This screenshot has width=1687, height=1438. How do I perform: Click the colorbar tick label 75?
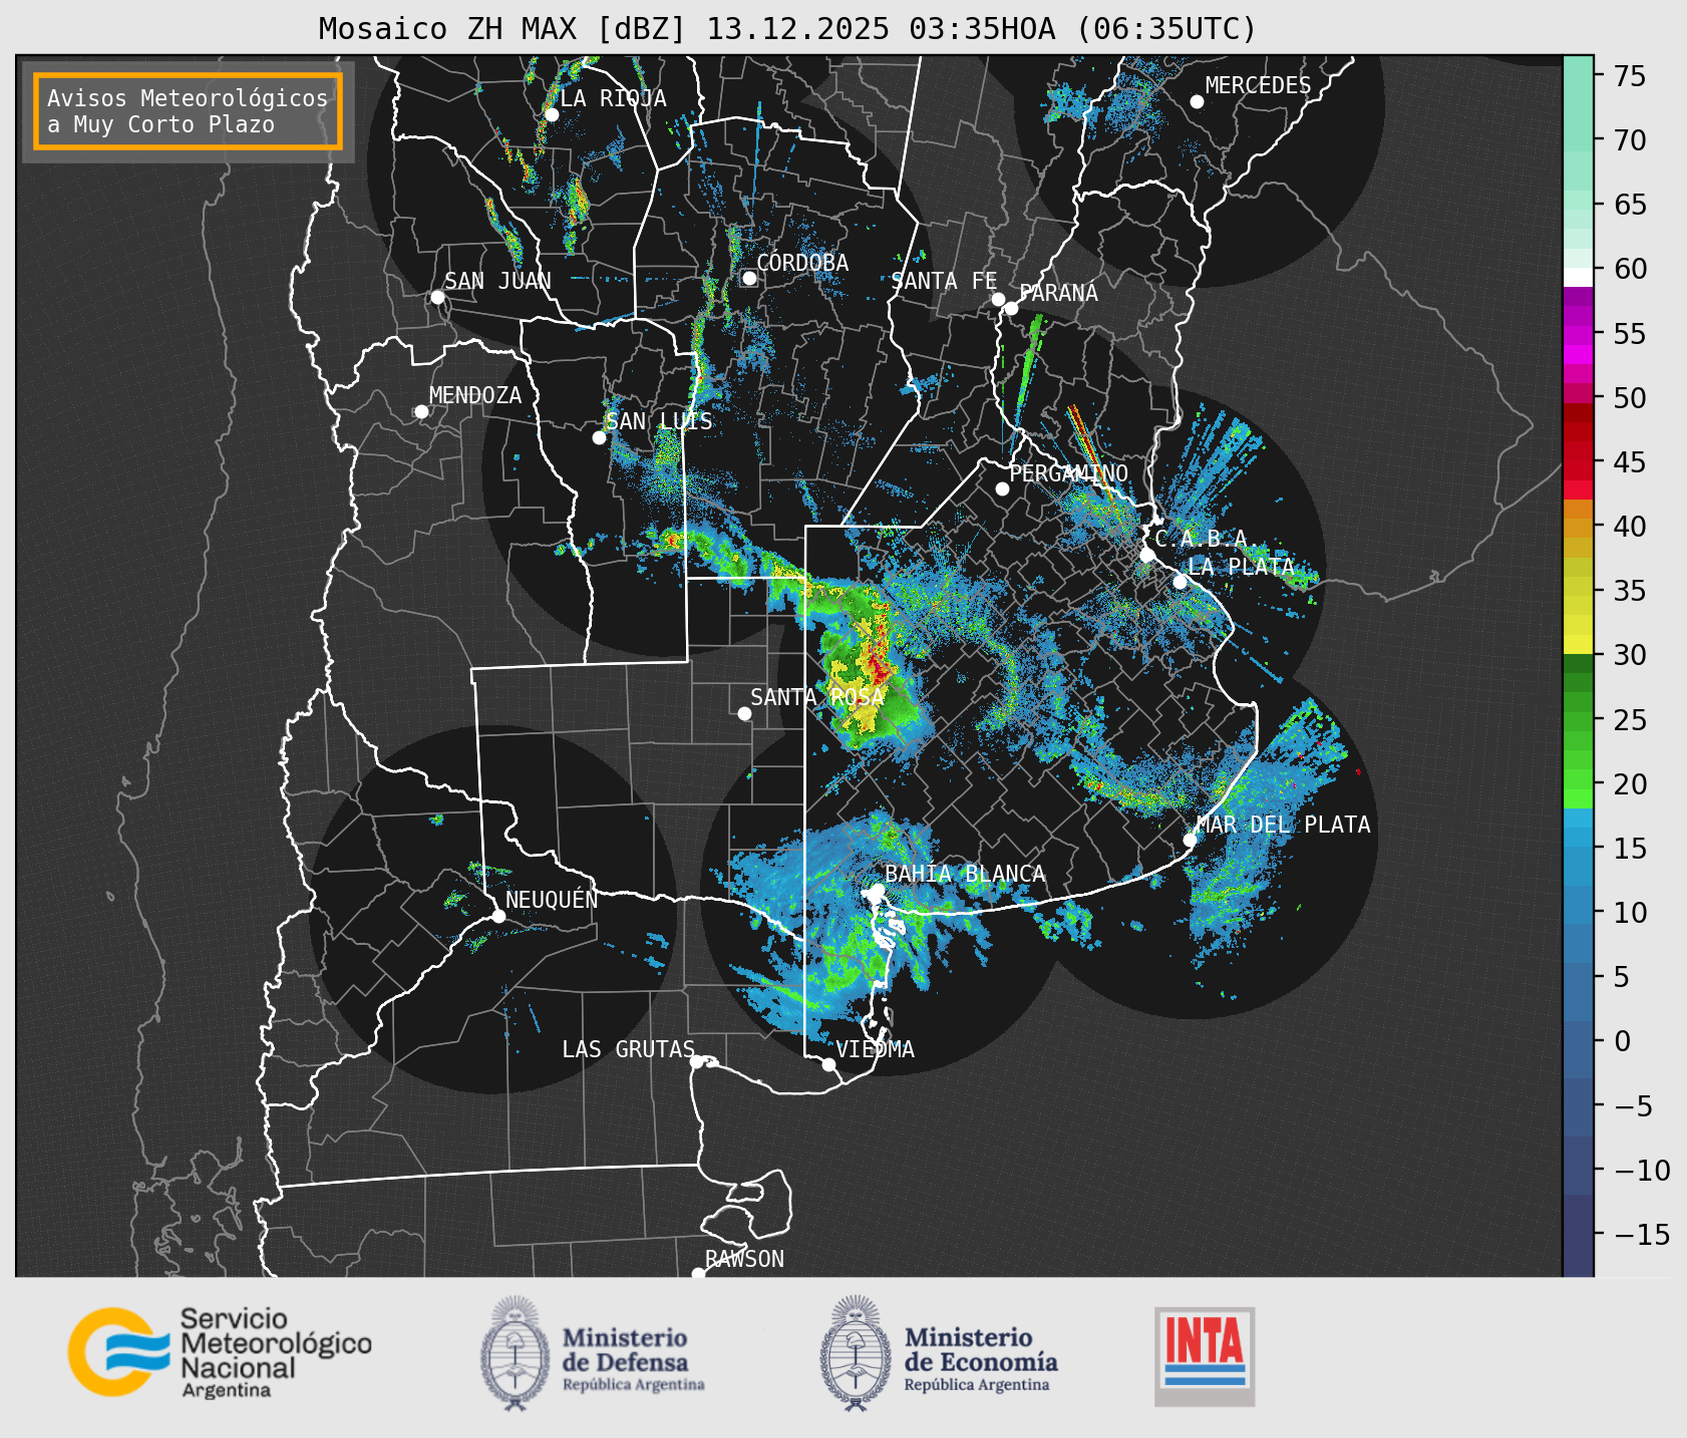pos(1630,76)
